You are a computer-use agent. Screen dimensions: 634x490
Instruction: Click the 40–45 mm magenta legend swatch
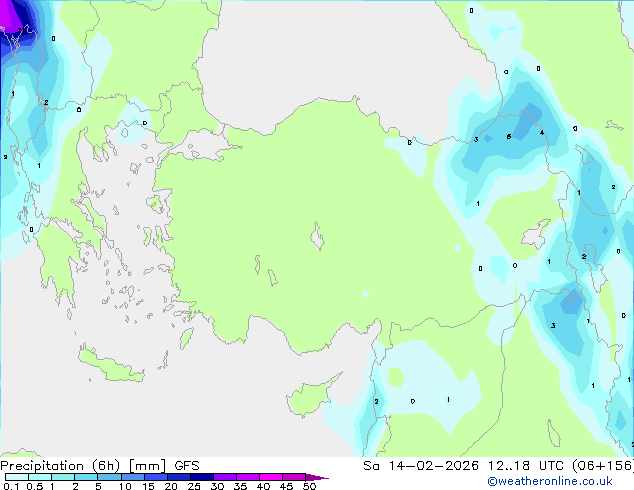coord(271,477)
